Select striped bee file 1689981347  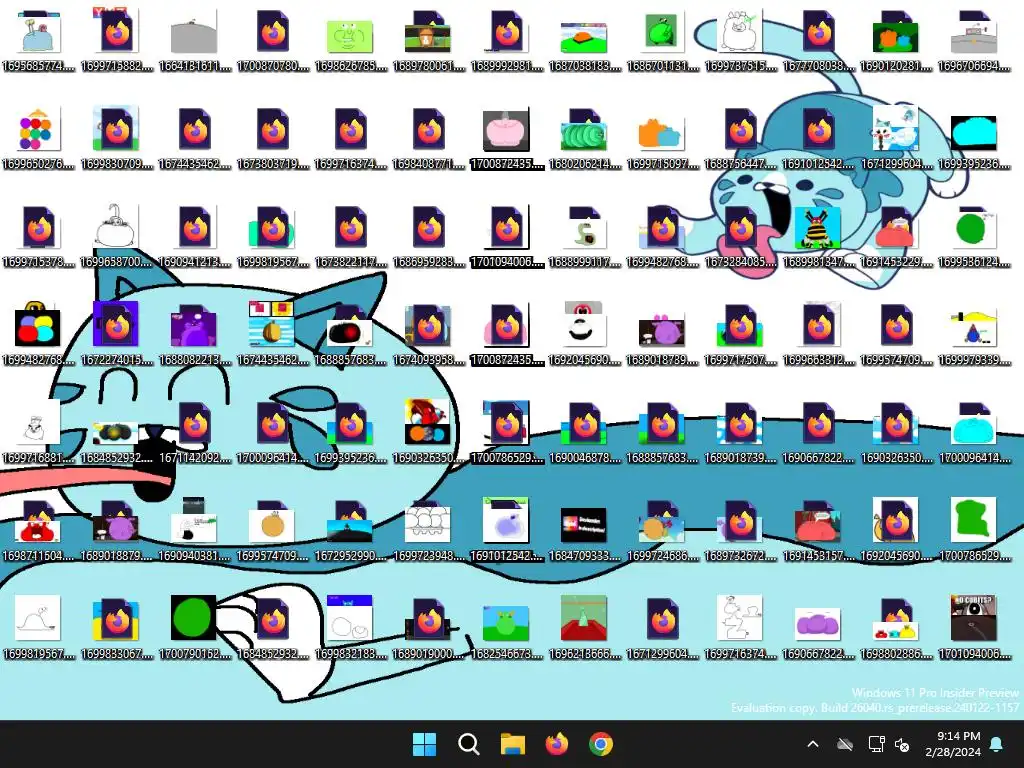[x=818, y=236]
